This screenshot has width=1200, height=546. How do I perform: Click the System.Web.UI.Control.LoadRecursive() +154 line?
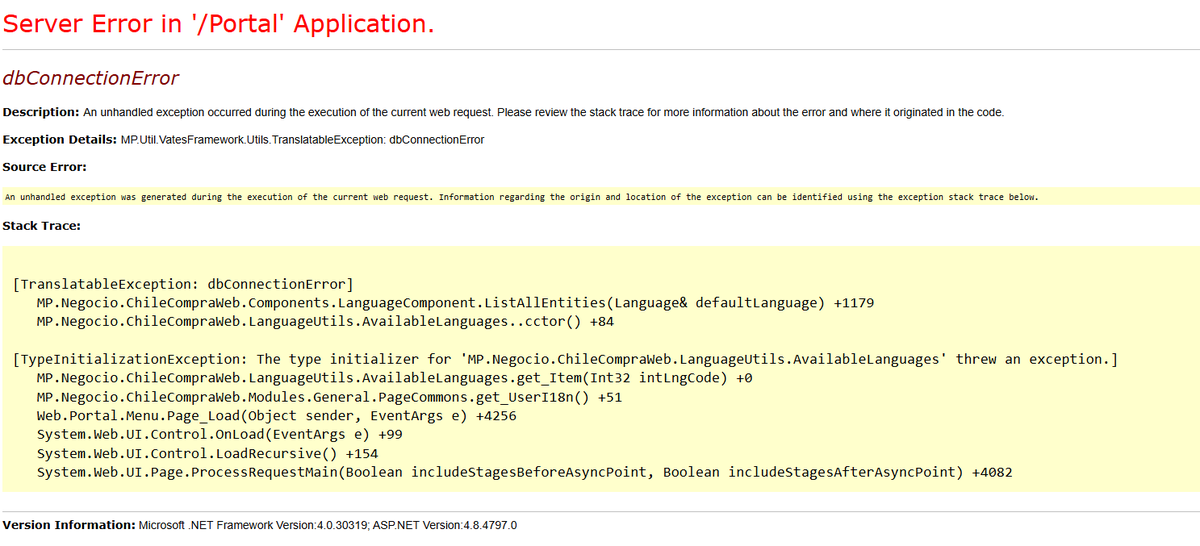207,453
